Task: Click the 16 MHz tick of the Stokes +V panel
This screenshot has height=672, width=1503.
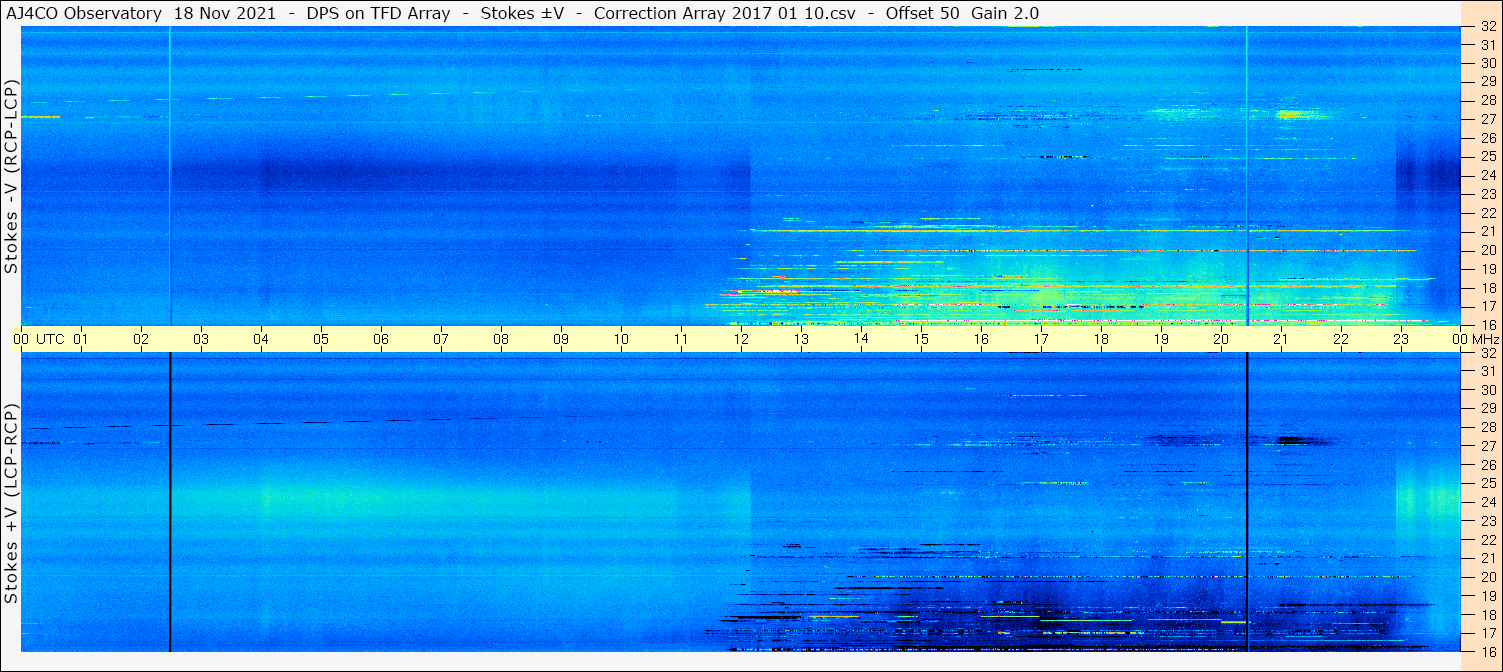Action: tap(1488, 651)
